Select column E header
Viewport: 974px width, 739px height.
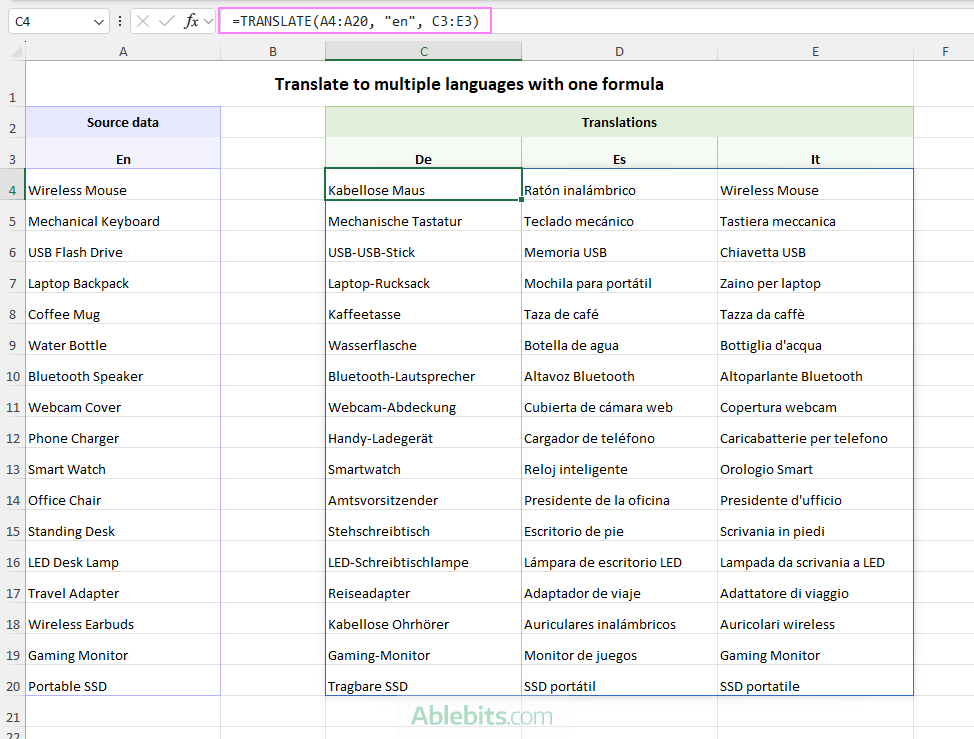click(815, 52)
